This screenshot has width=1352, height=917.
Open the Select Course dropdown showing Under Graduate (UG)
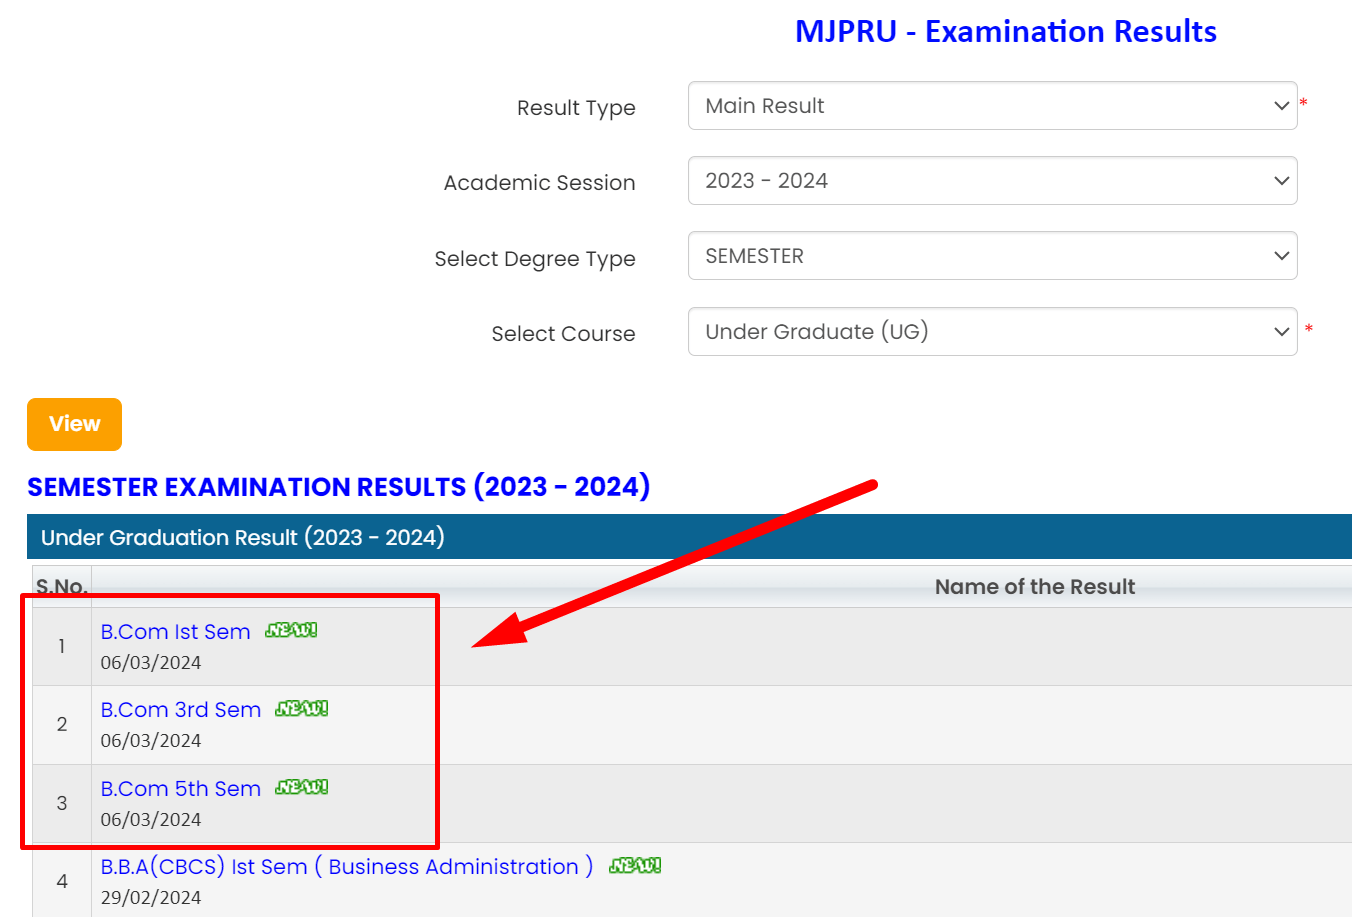[992, 332]
